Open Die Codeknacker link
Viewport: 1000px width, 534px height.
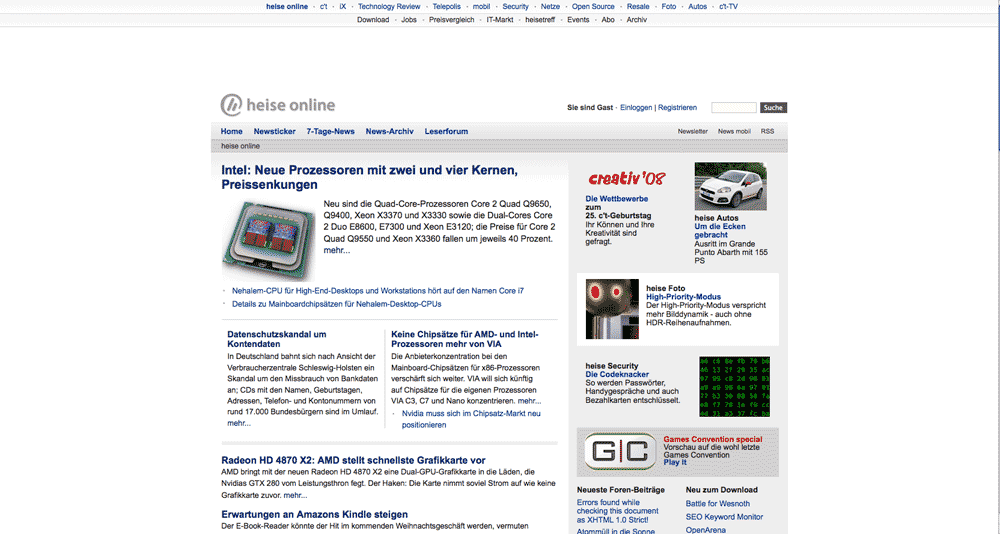click(617, 375)
